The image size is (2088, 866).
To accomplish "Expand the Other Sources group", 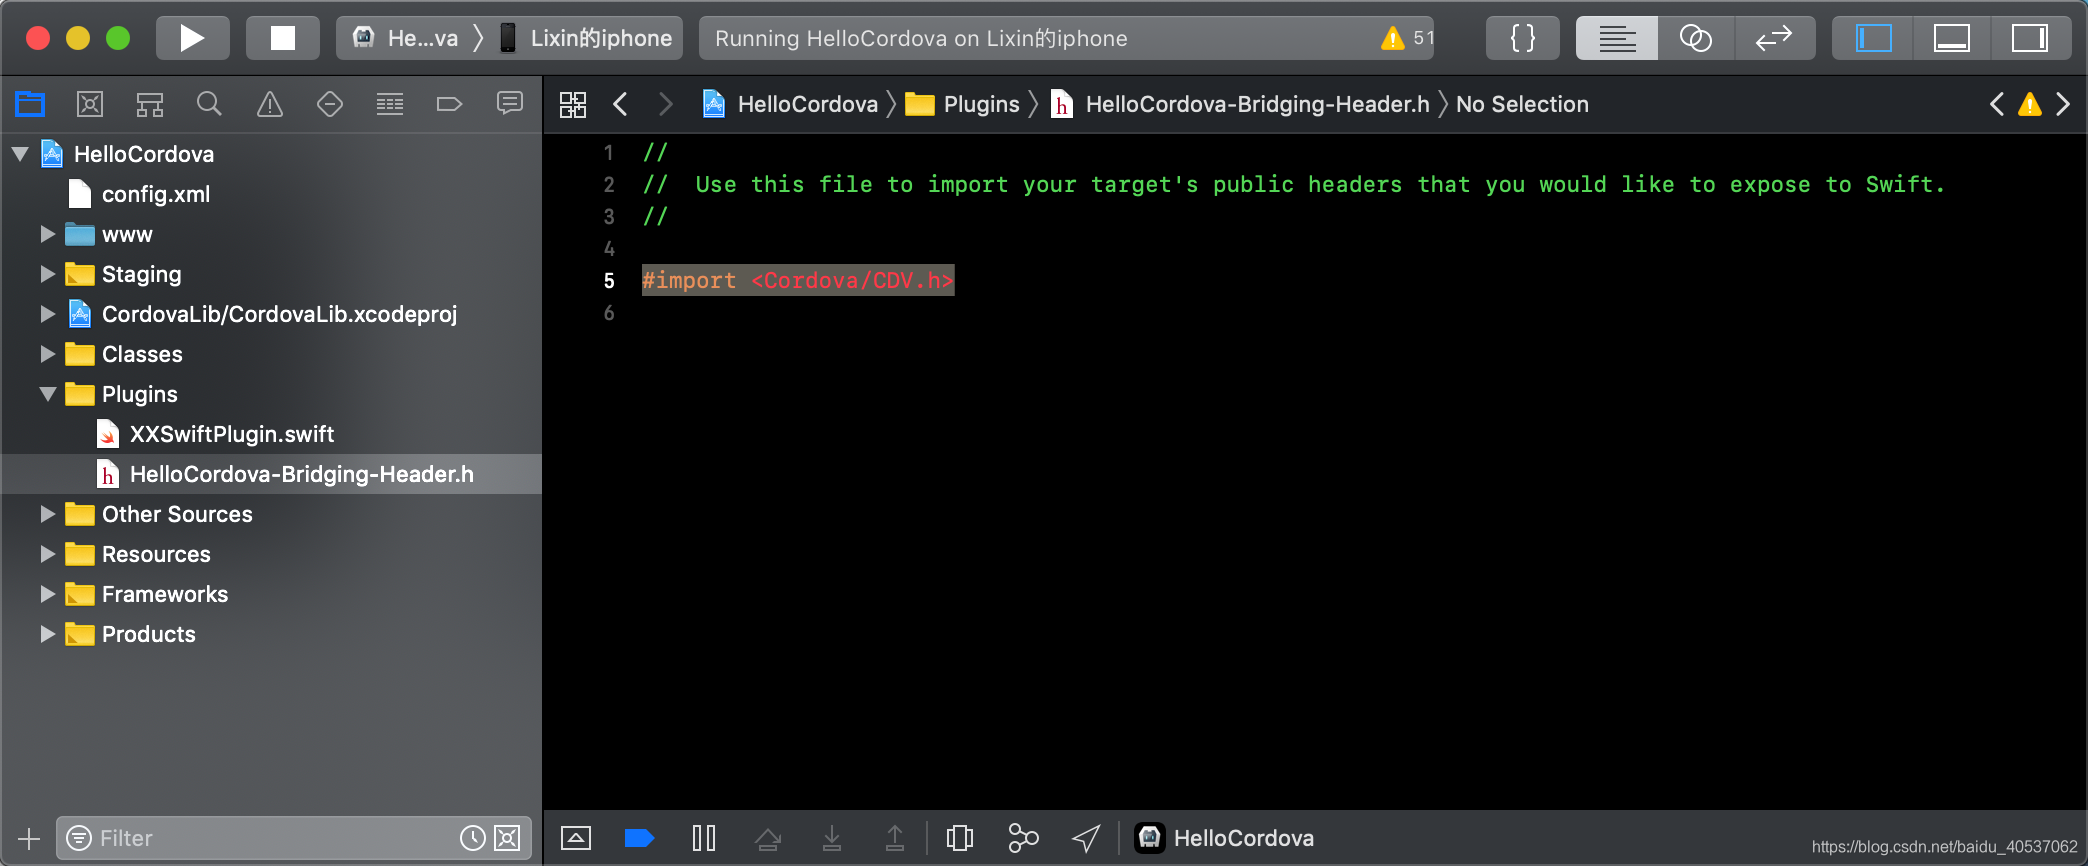I will click(x=47, y=514).
